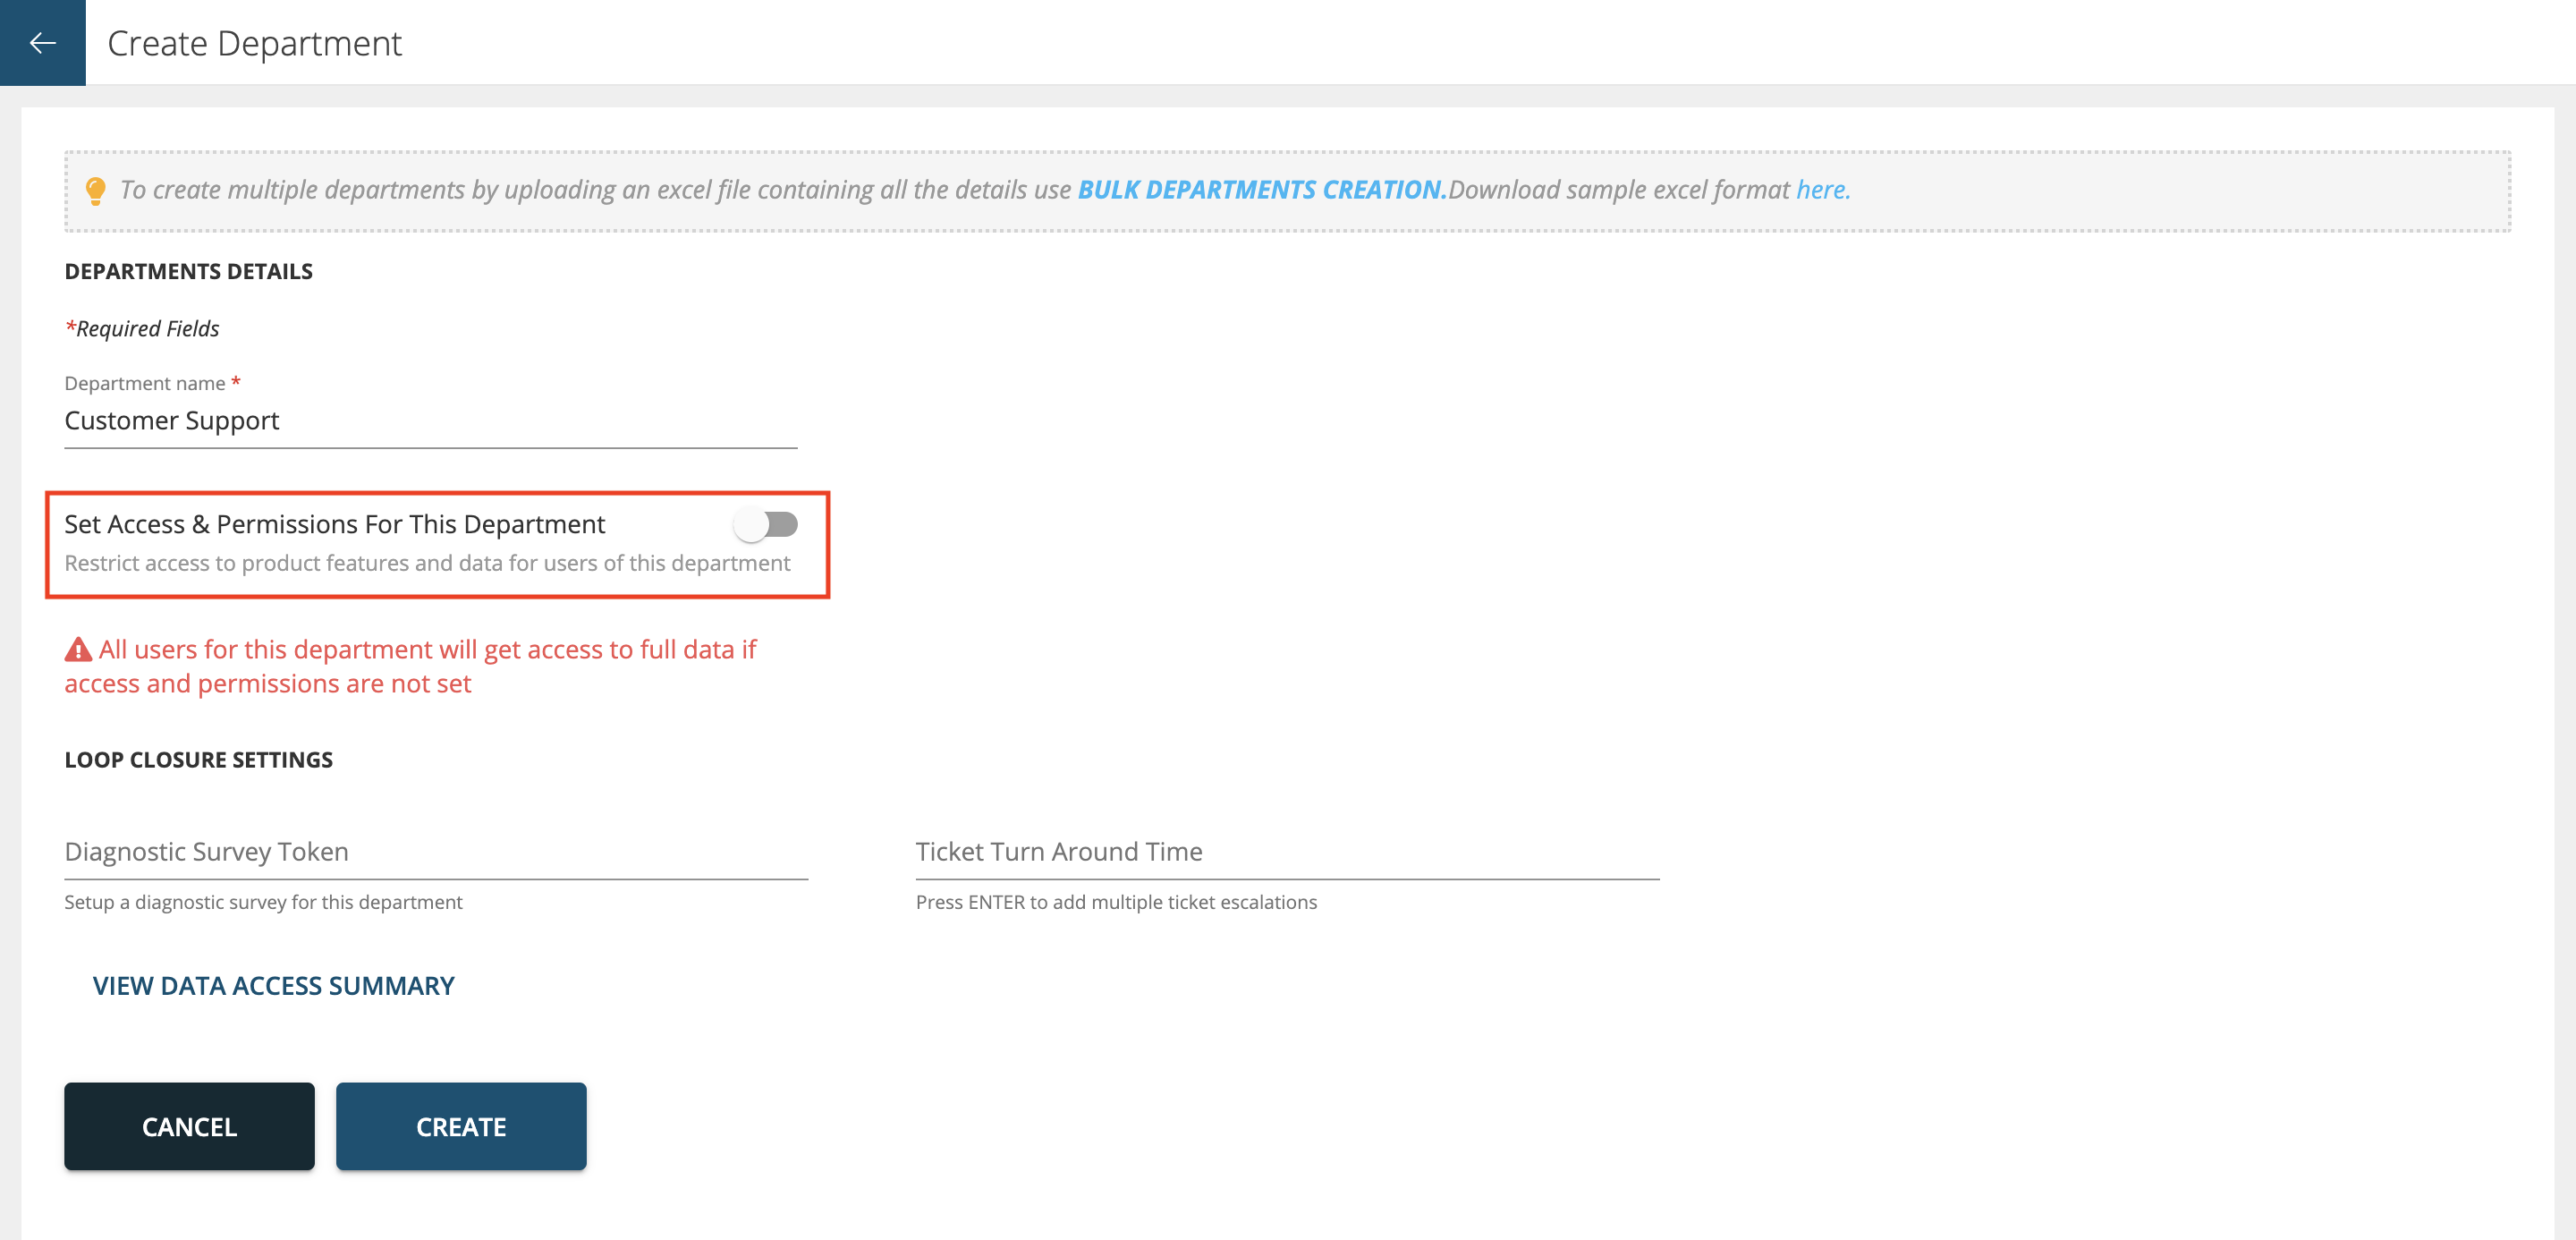
Task: Open VIEW DATA ACCESS SUMMARY
Action: click(x=273, y=986)
